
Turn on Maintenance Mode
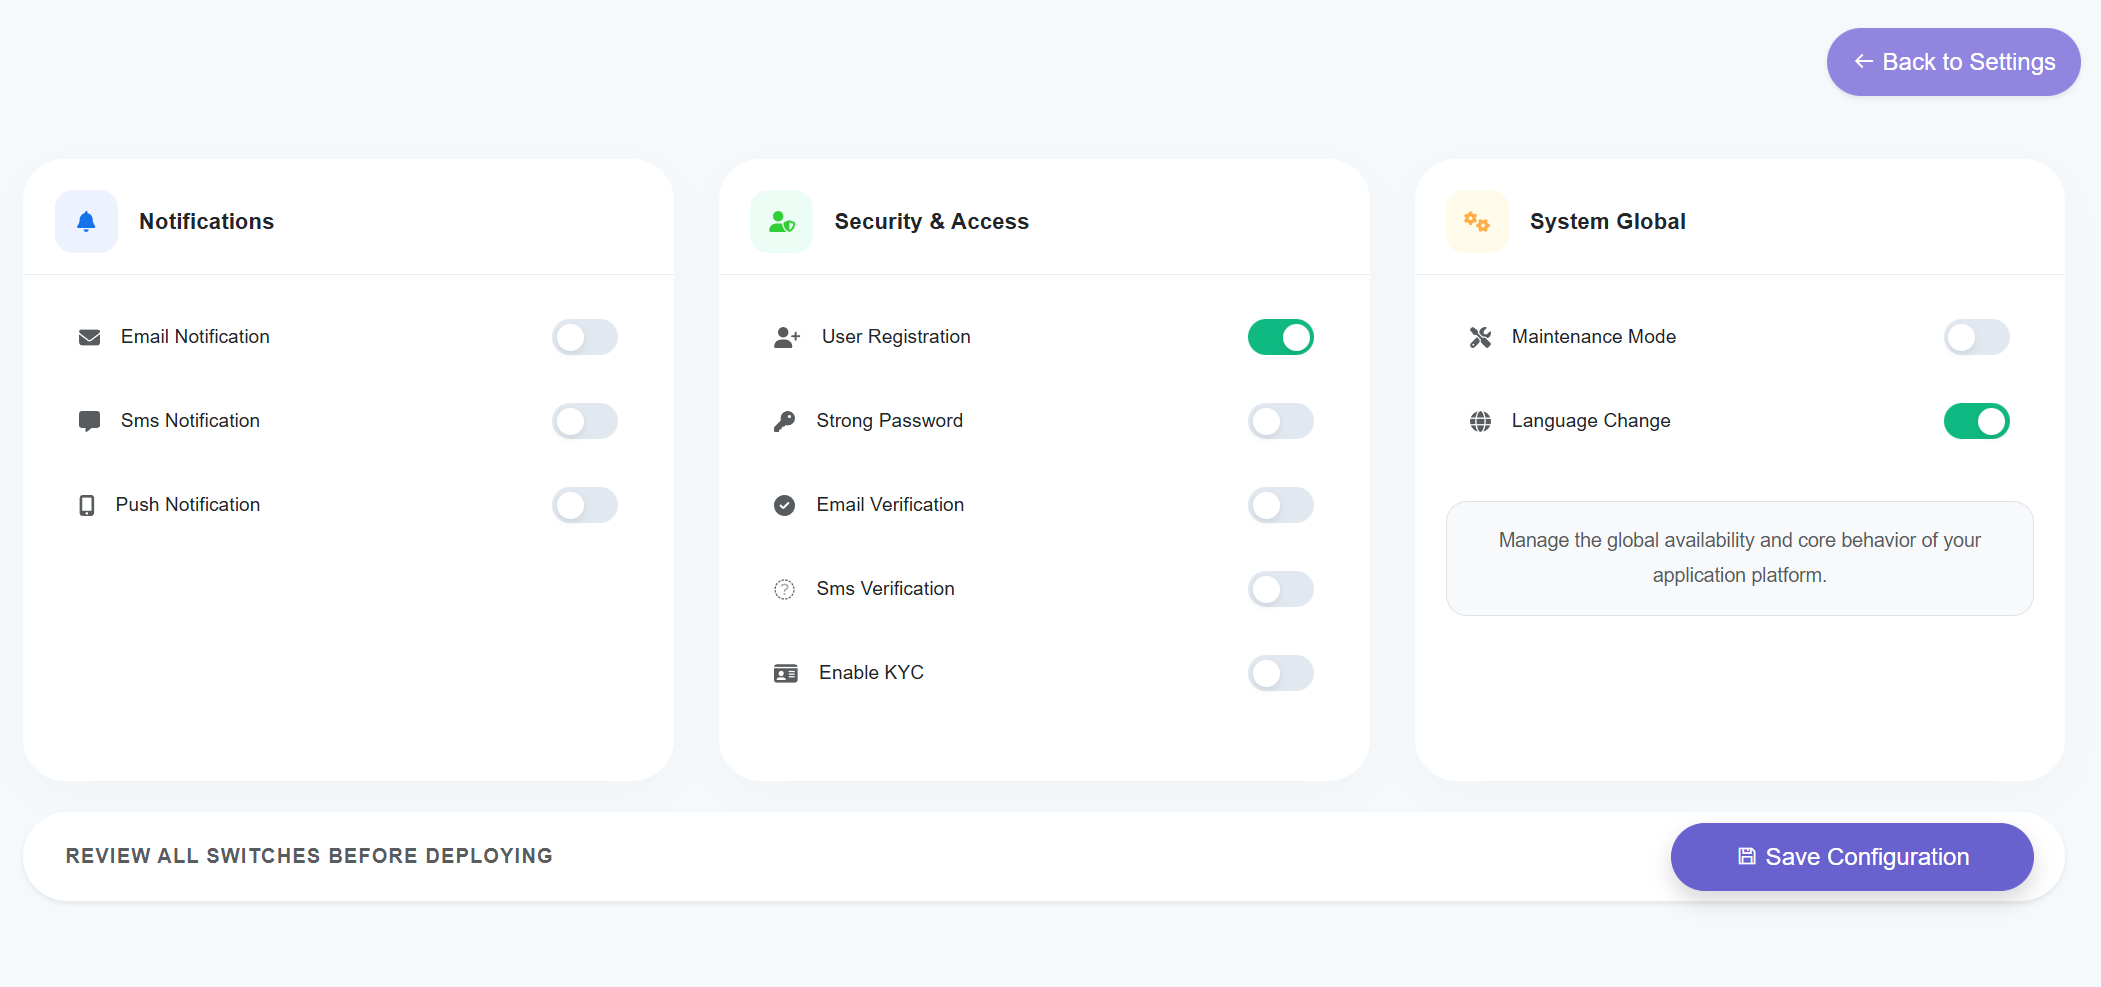pyautogui.click(x=1976, y=337)
